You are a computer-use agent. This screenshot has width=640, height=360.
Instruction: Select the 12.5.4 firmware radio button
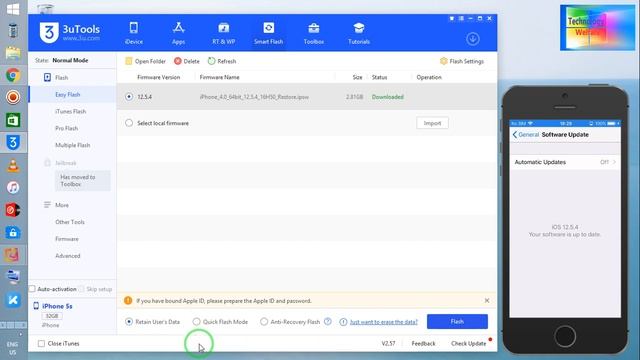pyautogui.click(x=129, y=97)
